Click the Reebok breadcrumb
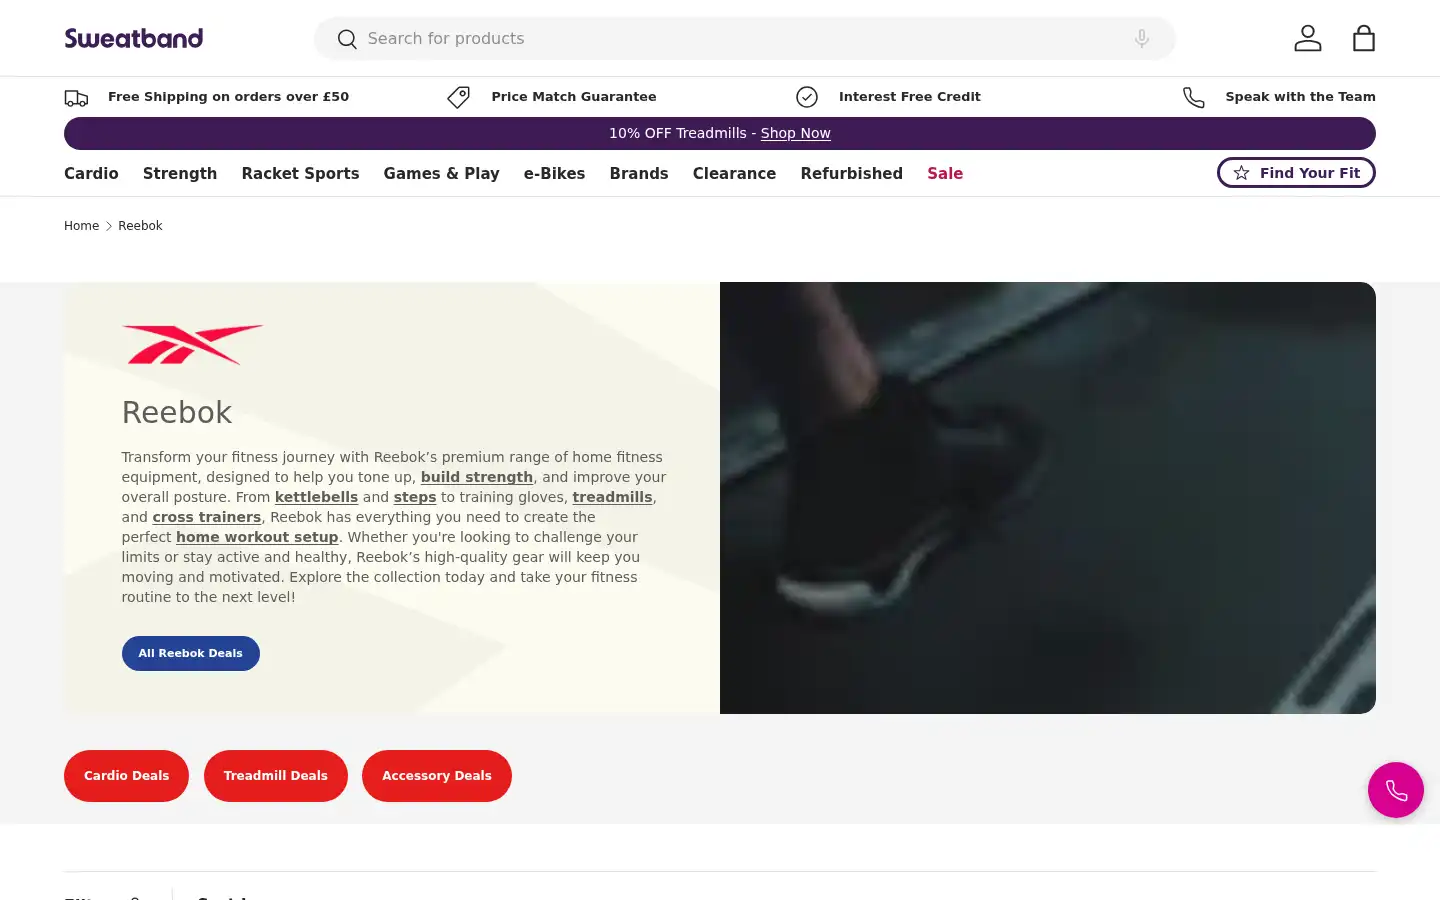 coord(140,226)
